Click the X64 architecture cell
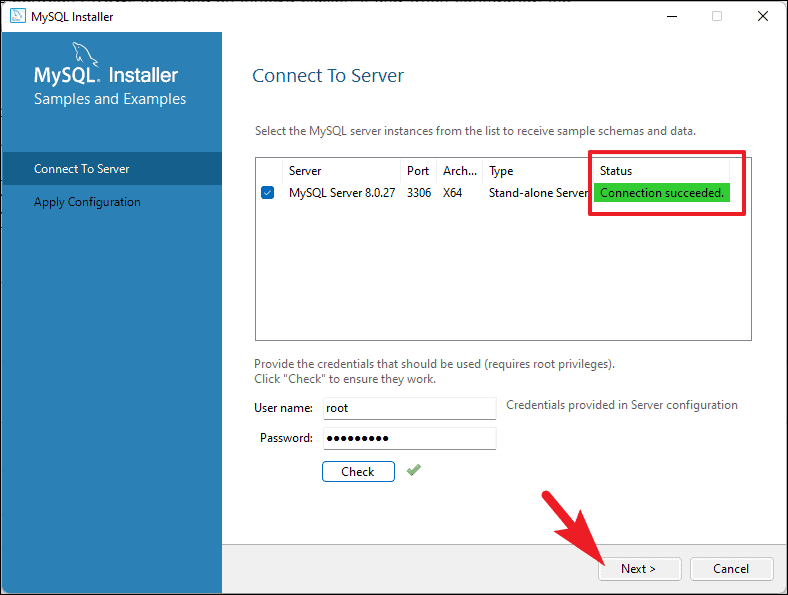 (x=452, y=193)
